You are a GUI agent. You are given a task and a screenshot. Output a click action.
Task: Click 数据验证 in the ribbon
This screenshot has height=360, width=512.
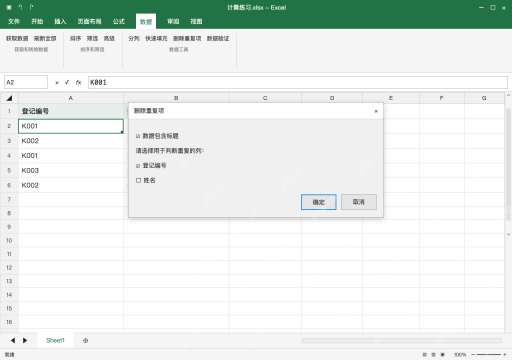[218, 39]
